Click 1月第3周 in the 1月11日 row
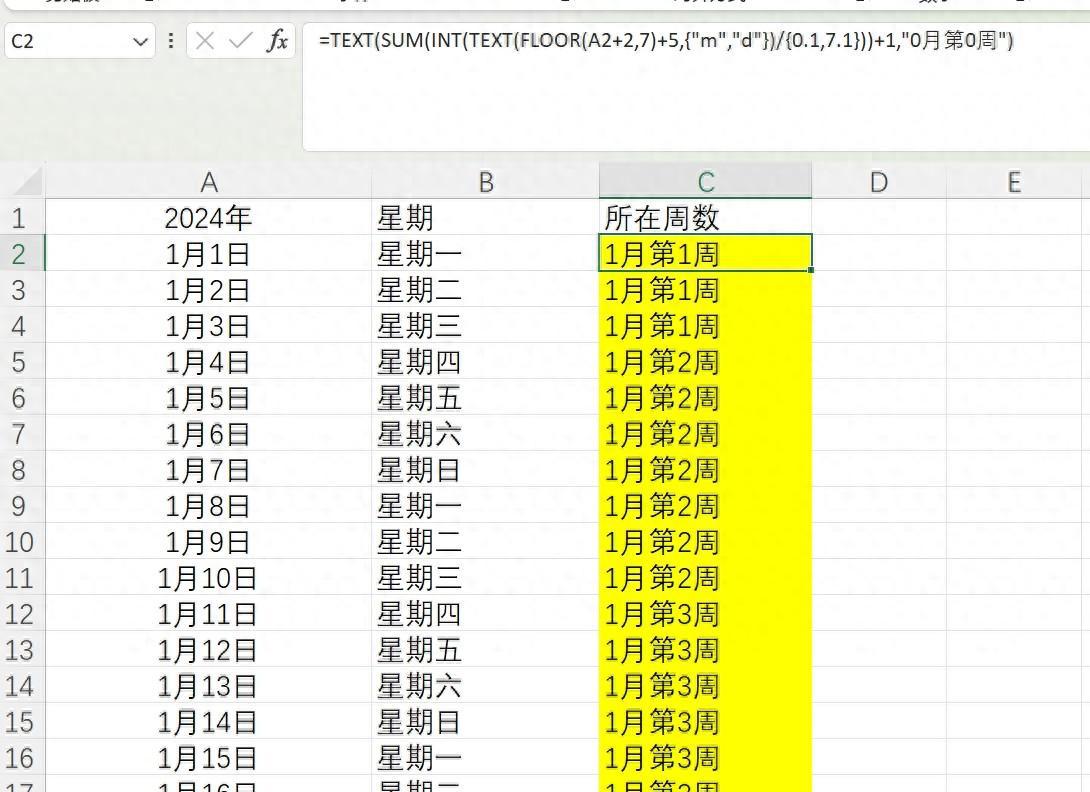The height and width of the screenshot is (792, 1090). 706,614
